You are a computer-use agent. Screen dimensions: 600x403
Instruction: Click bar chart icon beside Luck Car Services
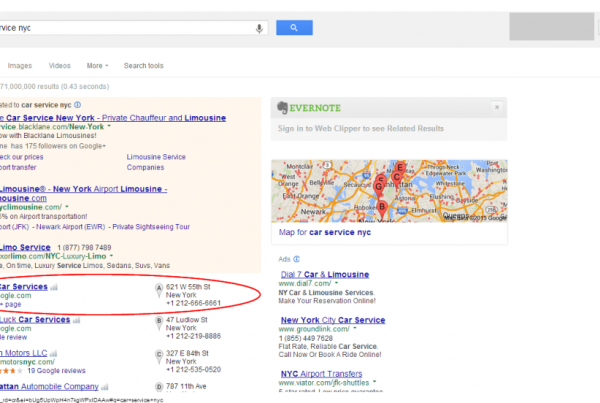(77, 320)
